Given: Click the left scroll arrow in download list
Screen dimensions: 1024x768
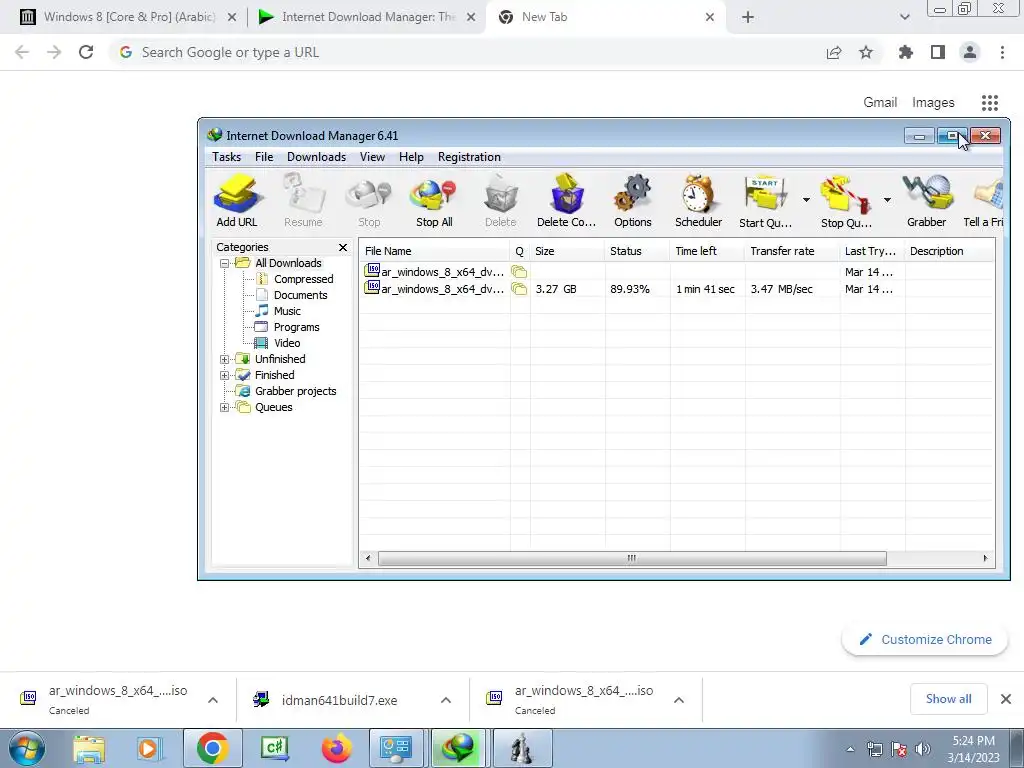Looking at the screenshot, I should coord(368,558).
